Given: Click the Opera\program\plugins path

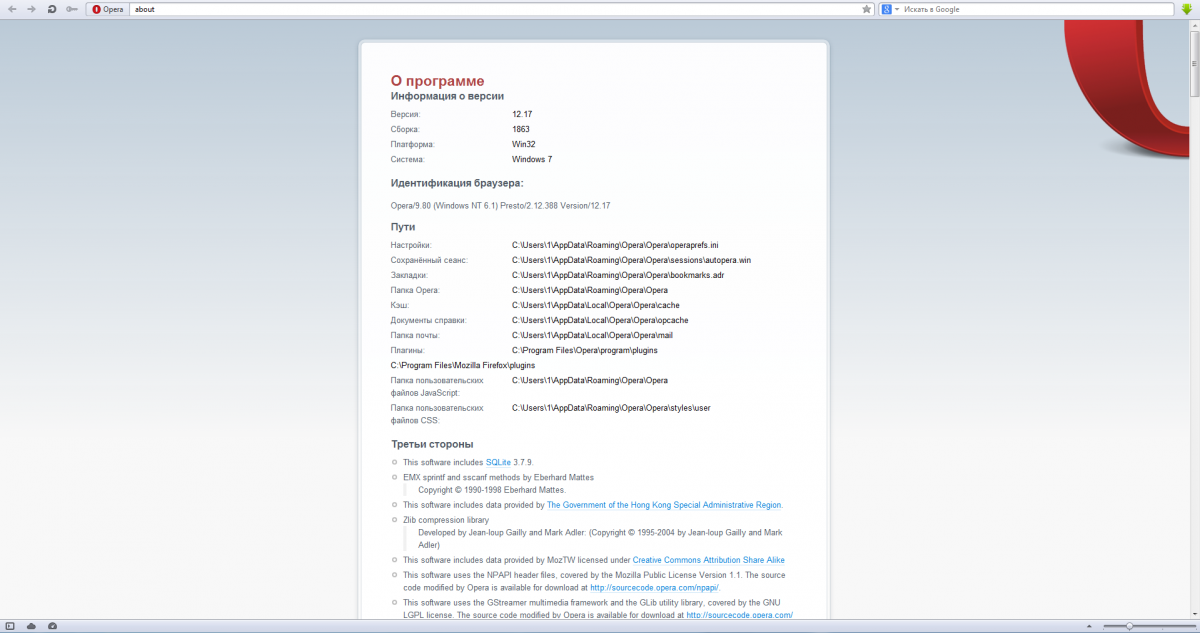Looking at the screenshot, I should click(585, 350).
